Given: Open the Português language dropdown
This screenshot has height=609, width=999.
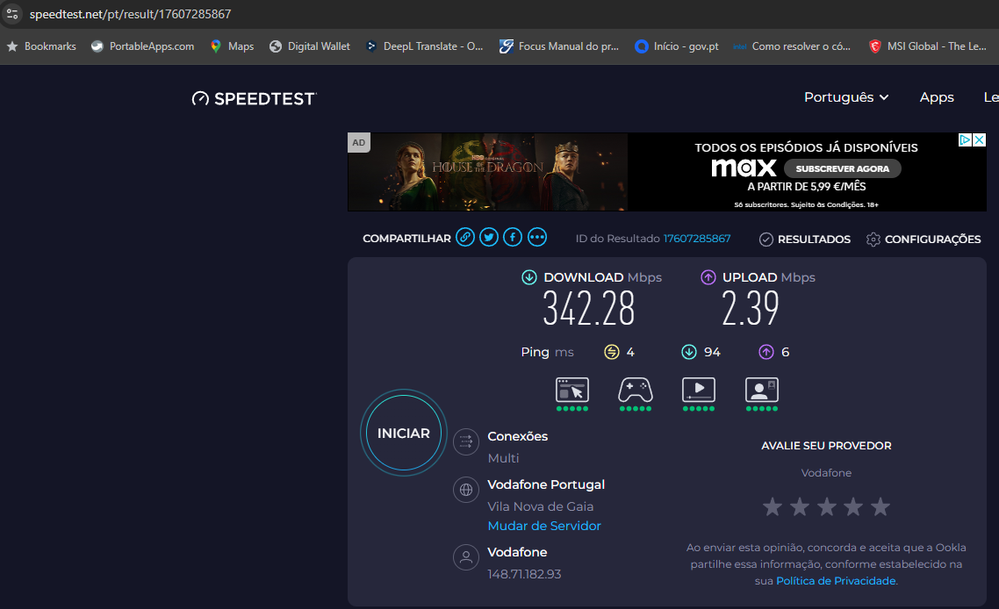Looking at the screenshot, I should pos(845,97).
